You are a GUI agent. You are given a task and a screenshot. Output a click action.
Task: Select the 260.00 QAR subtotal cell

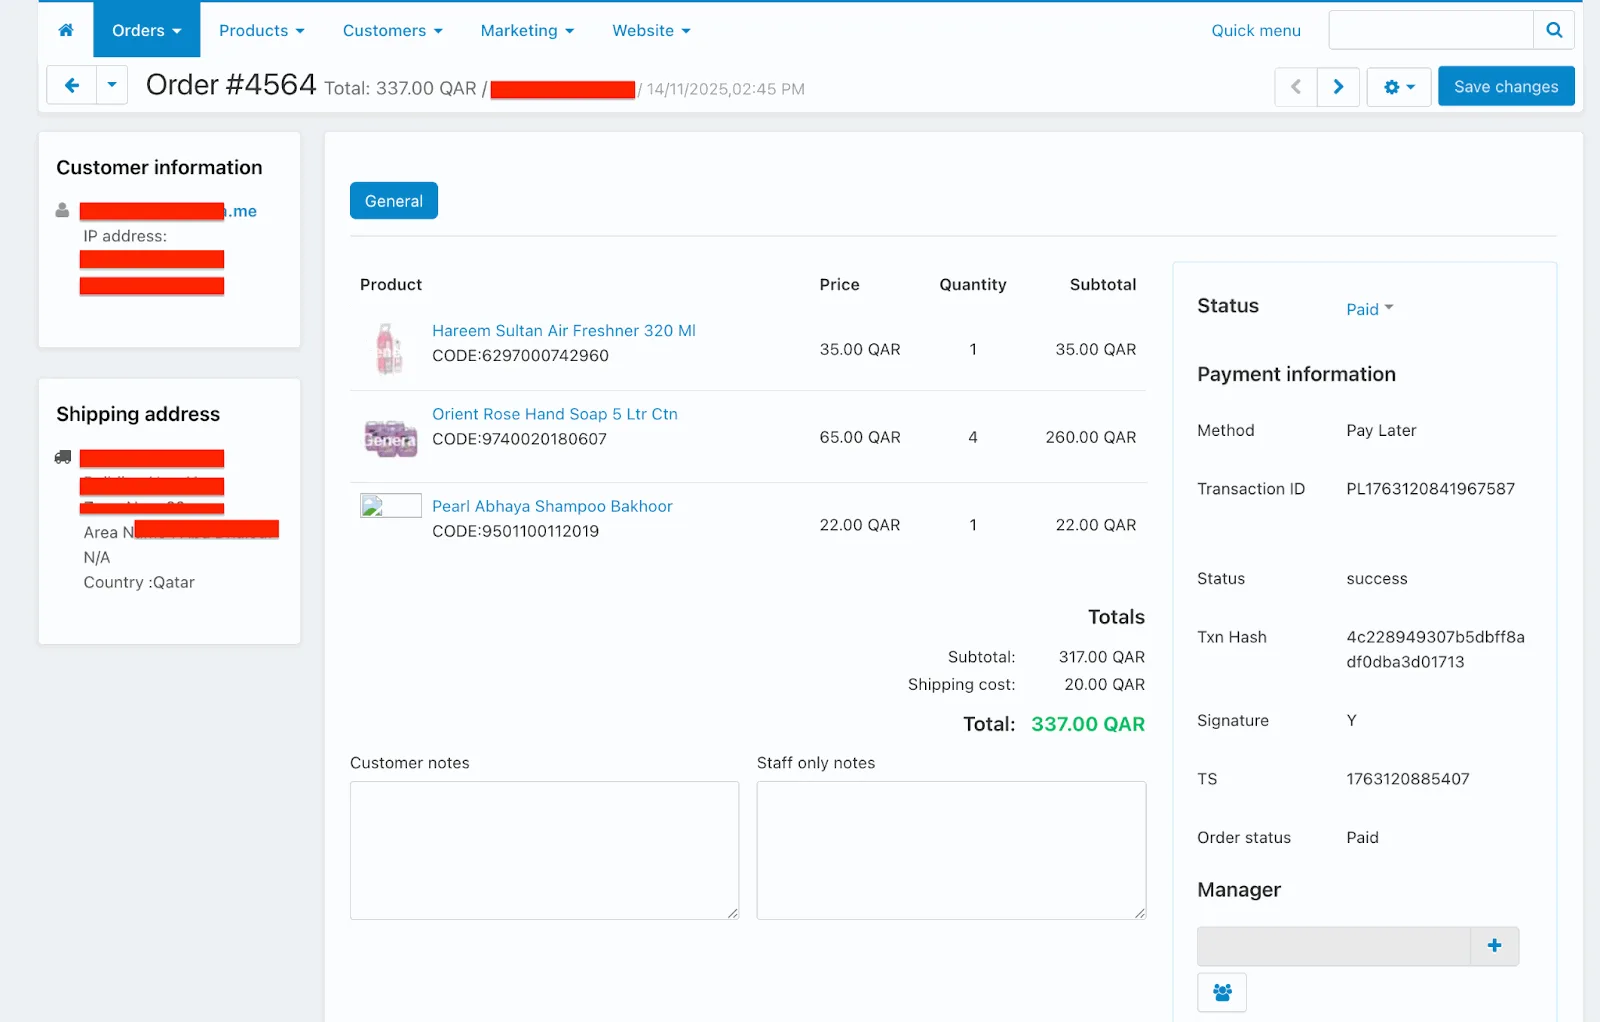point(1091,437)
